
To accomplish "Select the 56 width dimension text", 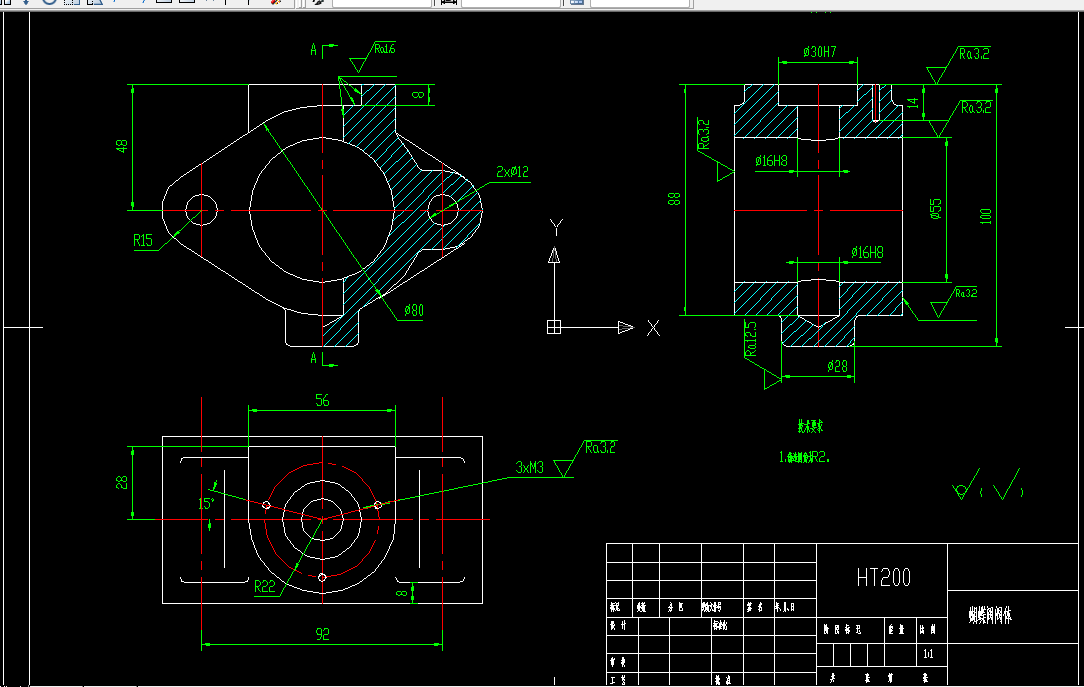I will tap(322, 400).
